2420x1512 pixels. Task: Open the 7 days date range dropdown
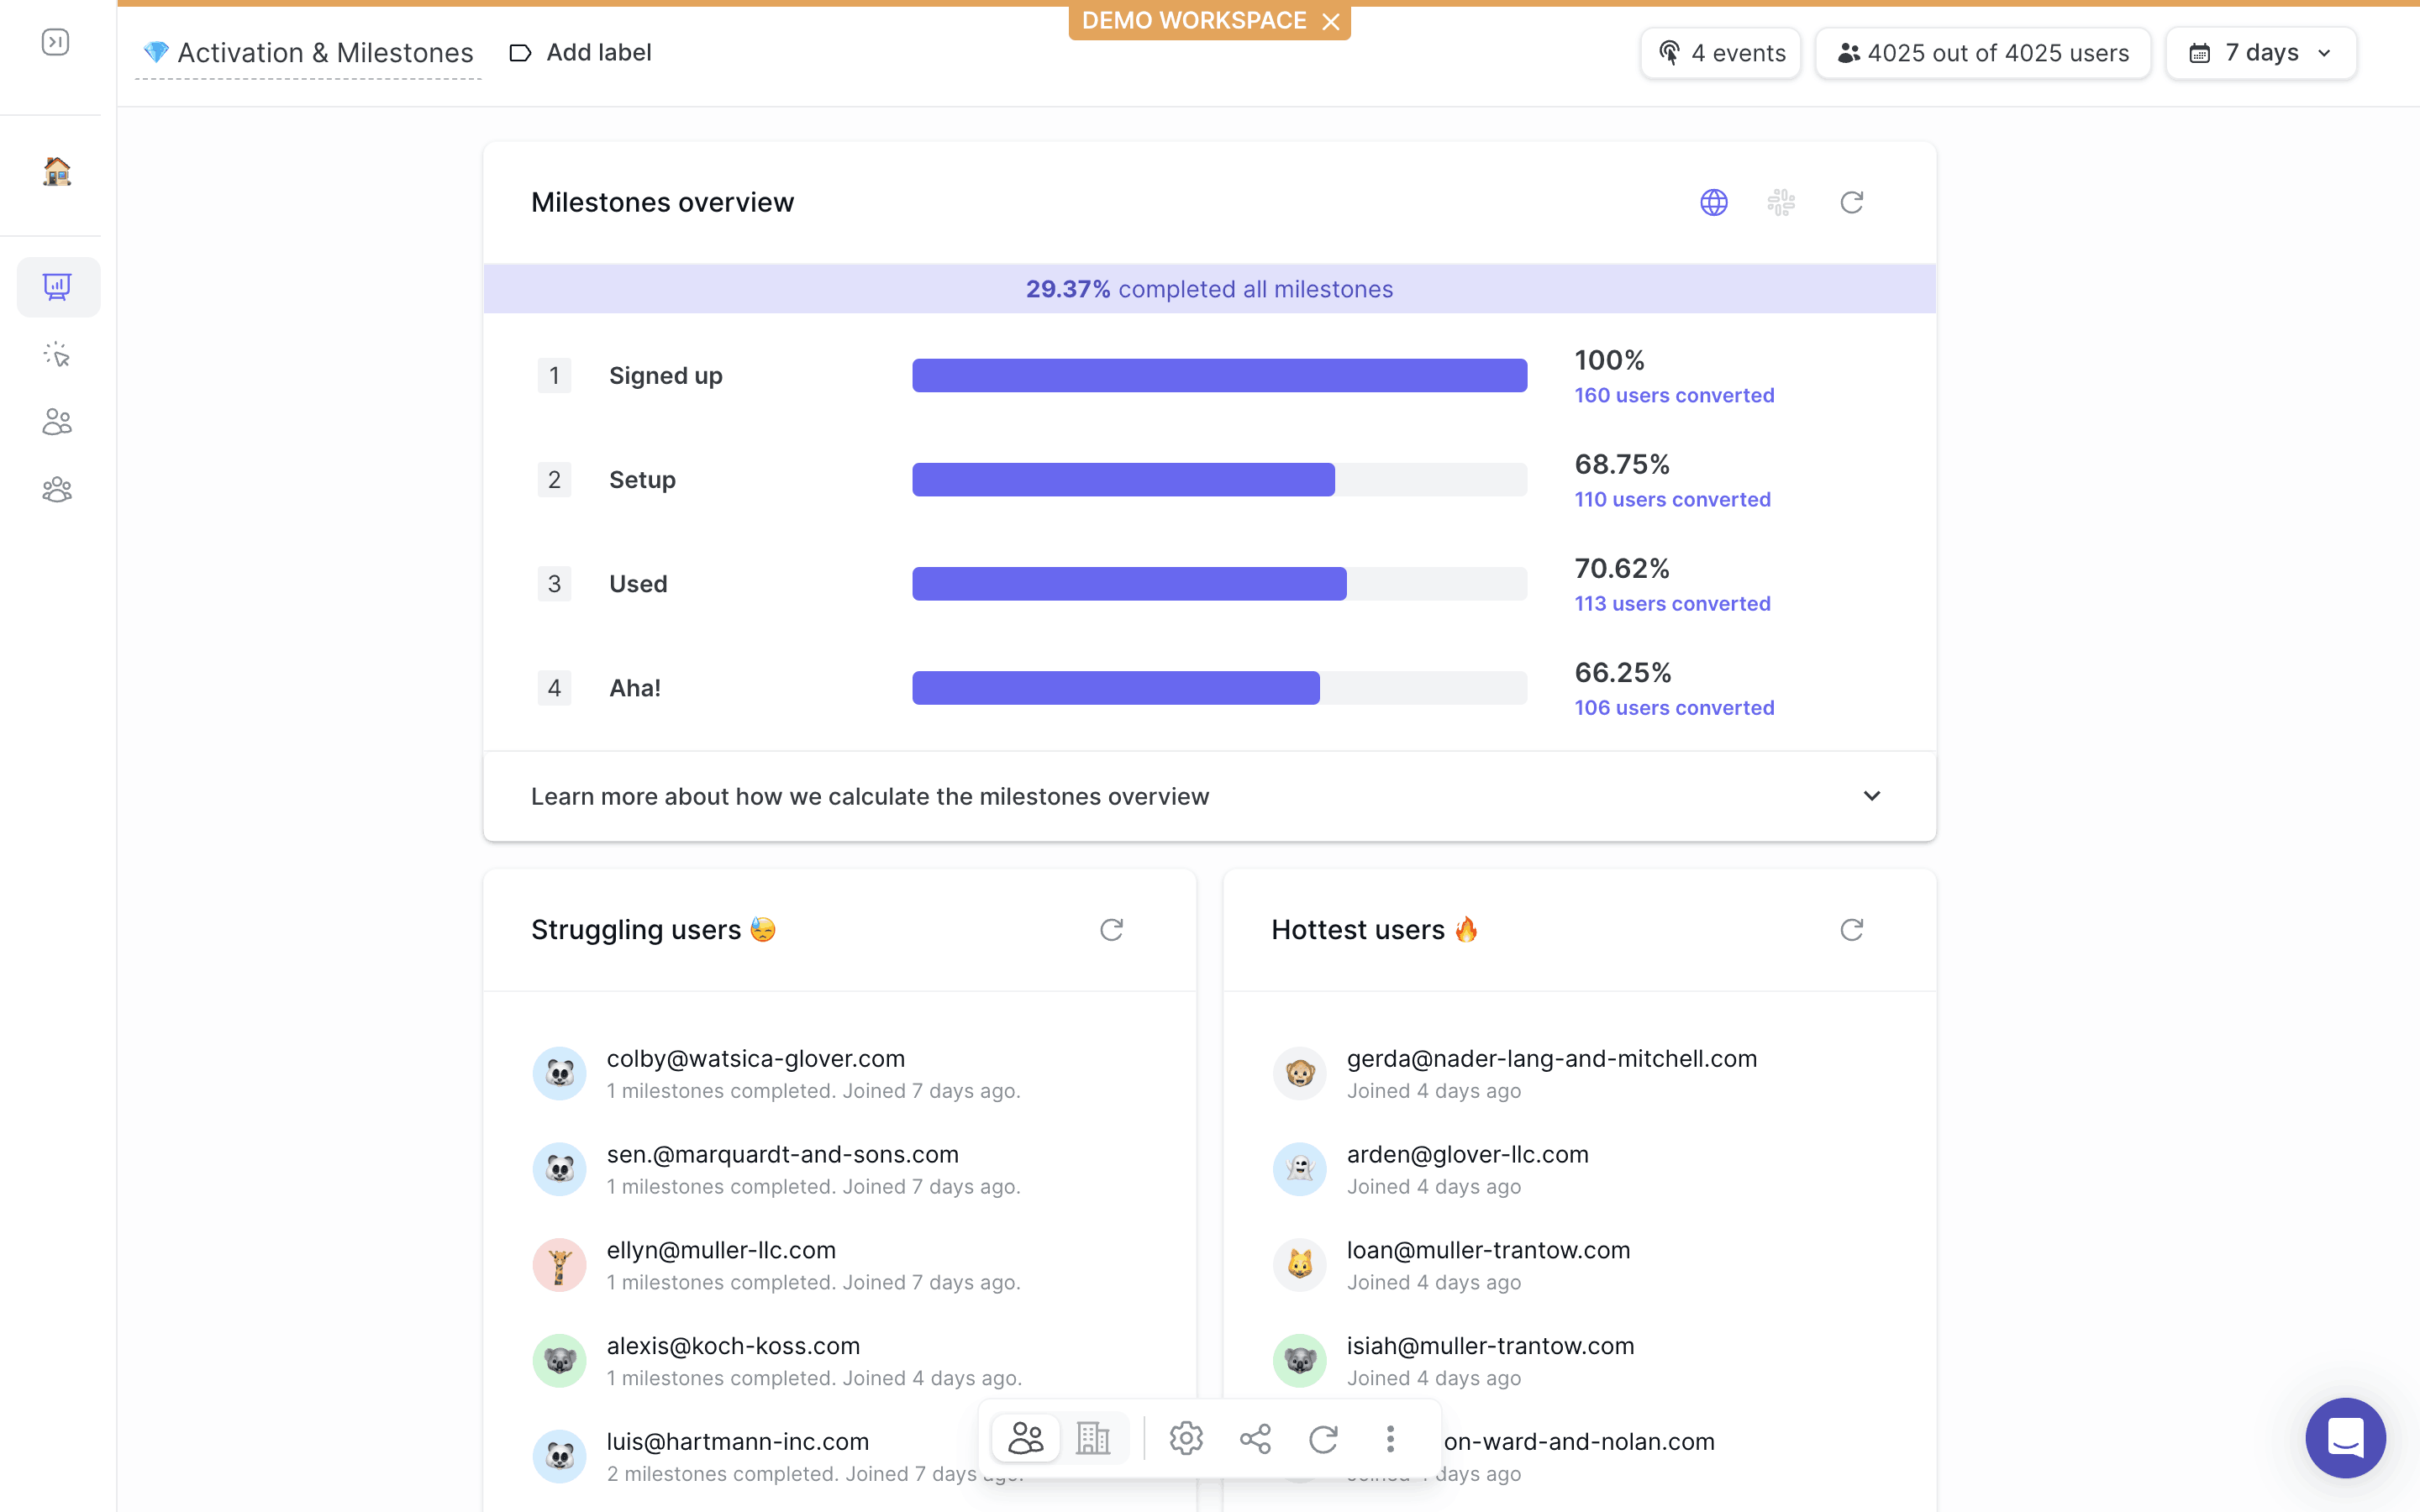pos(2260,53)
